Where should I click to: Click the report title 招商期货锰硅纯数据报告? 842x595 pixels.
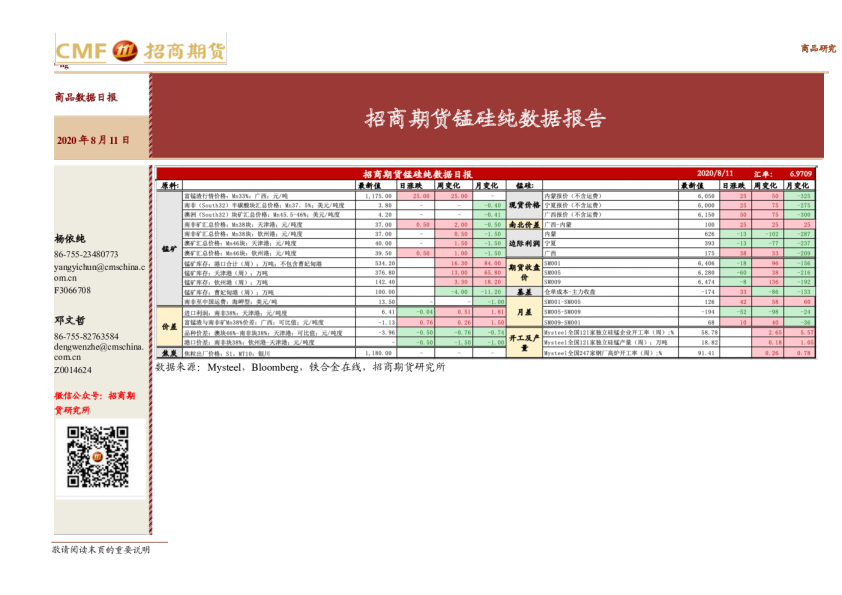[x=485, y=119]
